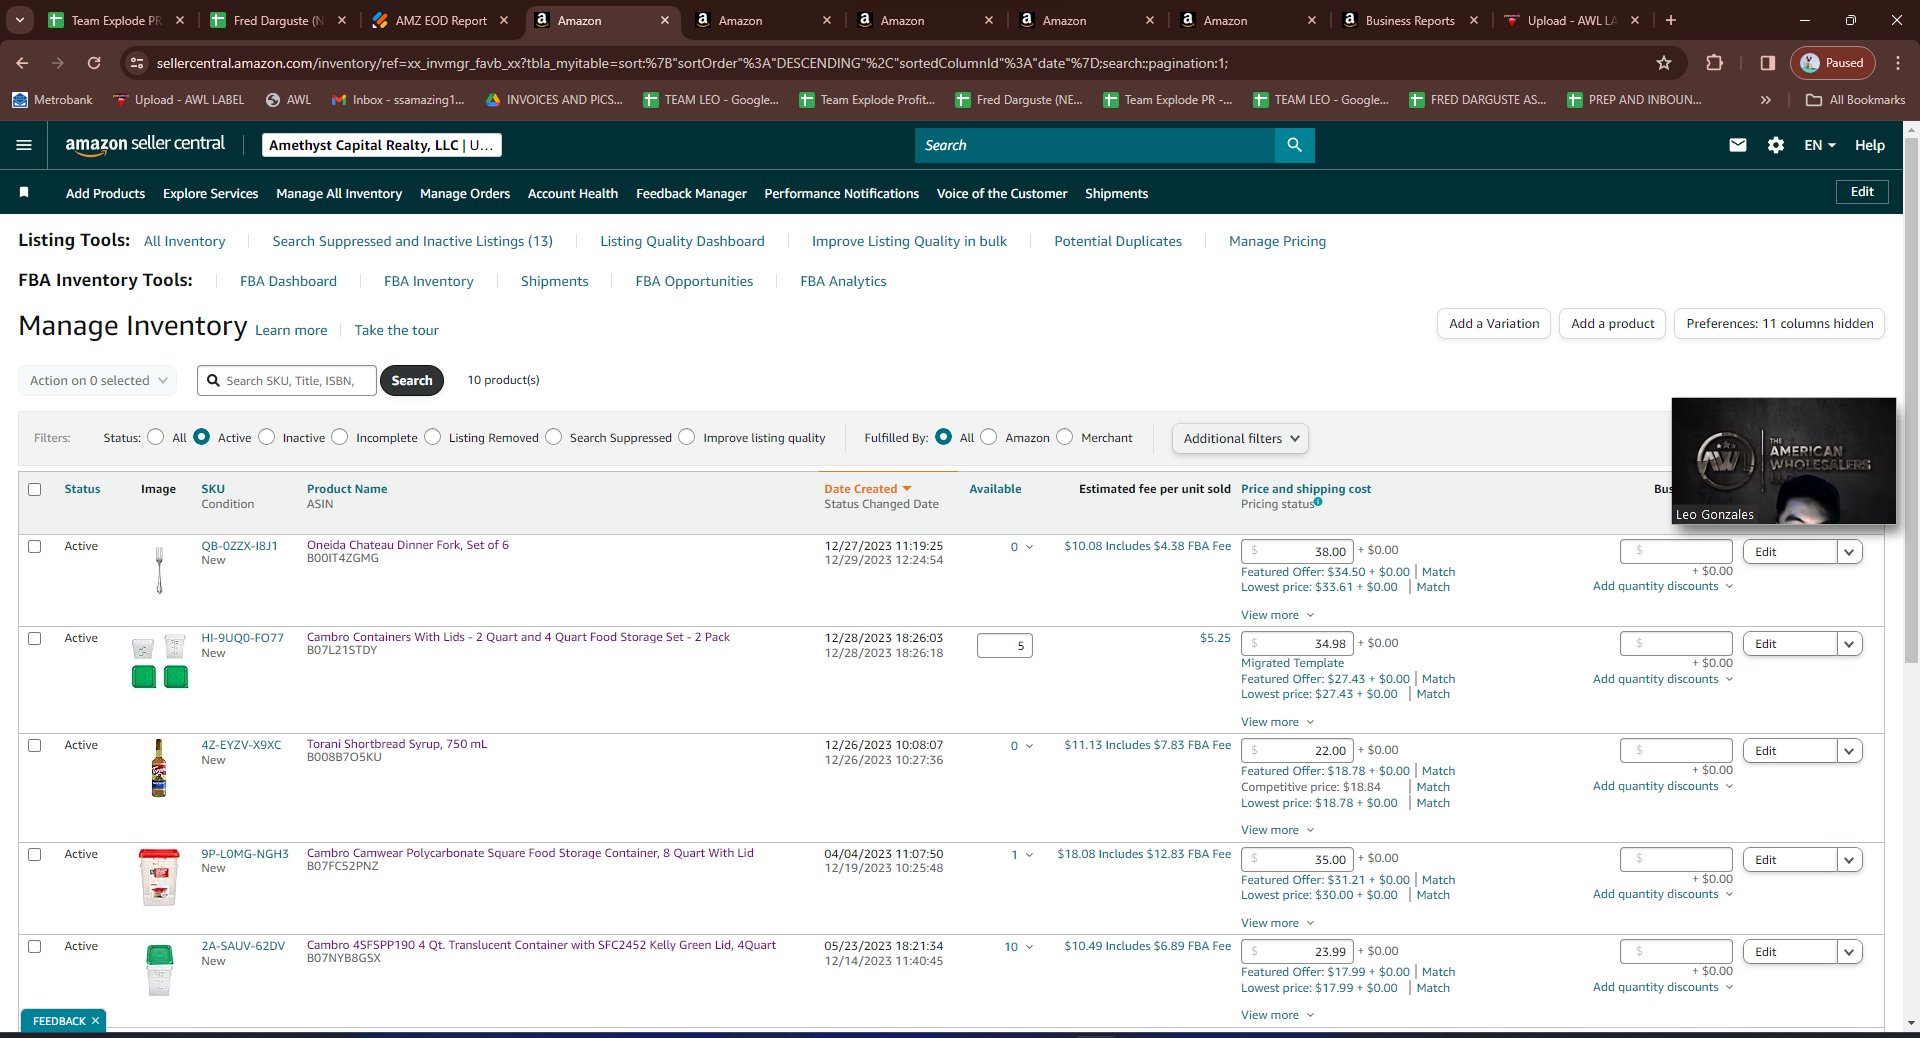
Task: Click the browser address bar URL
Action: coord(693,63)
